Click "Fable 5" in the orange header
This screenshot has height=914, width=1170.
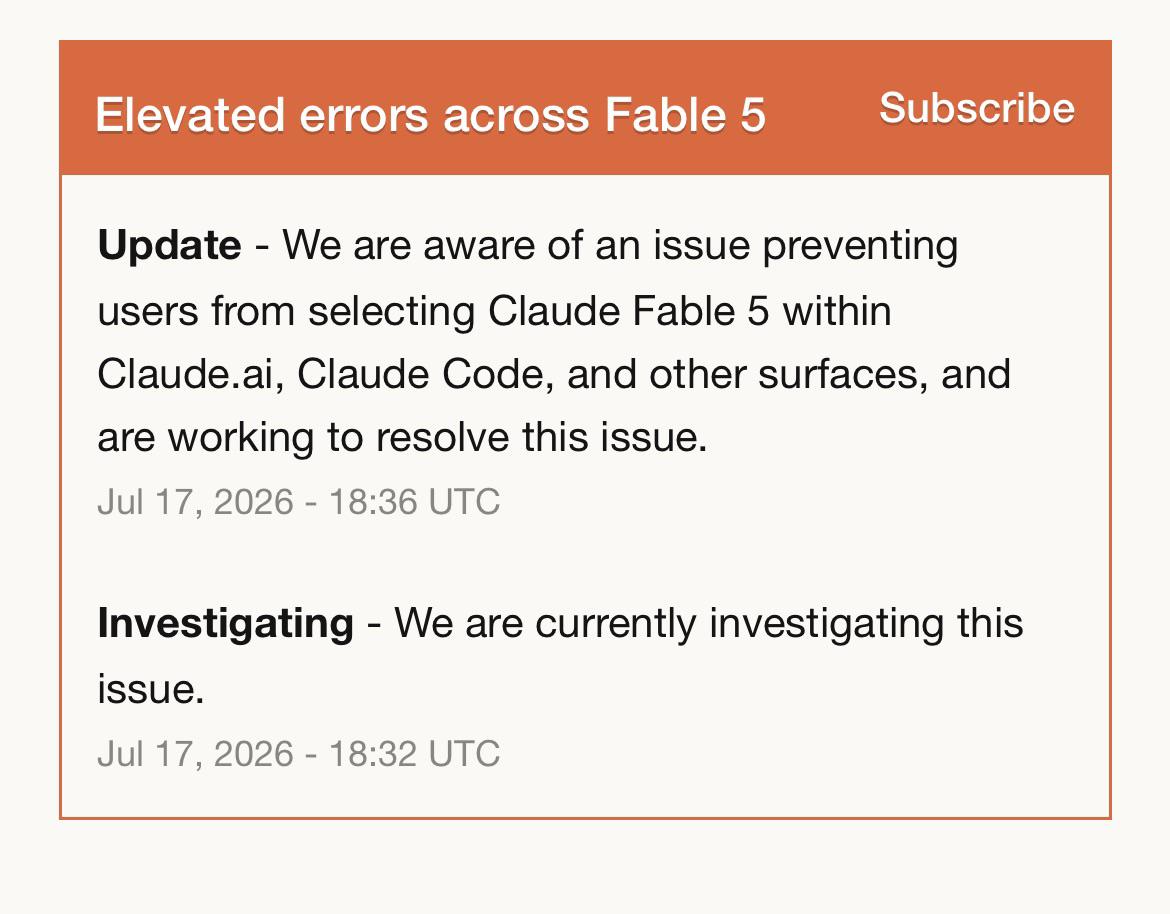point(685,115)
